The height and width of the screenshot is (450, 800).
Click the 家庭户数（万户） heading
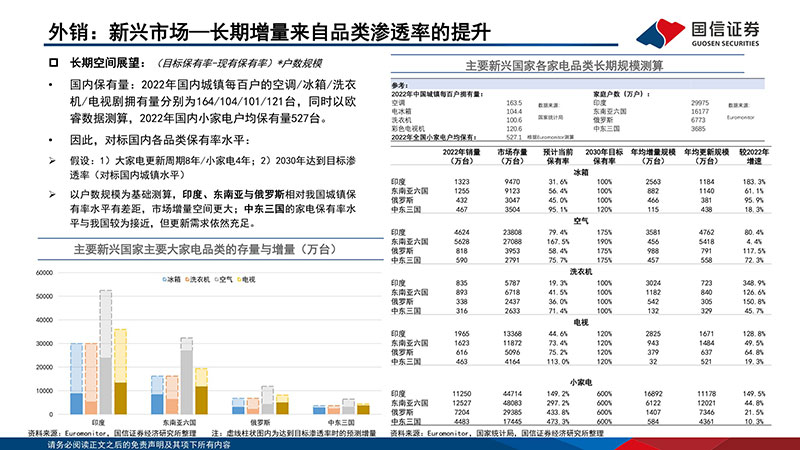pos(622,94)
